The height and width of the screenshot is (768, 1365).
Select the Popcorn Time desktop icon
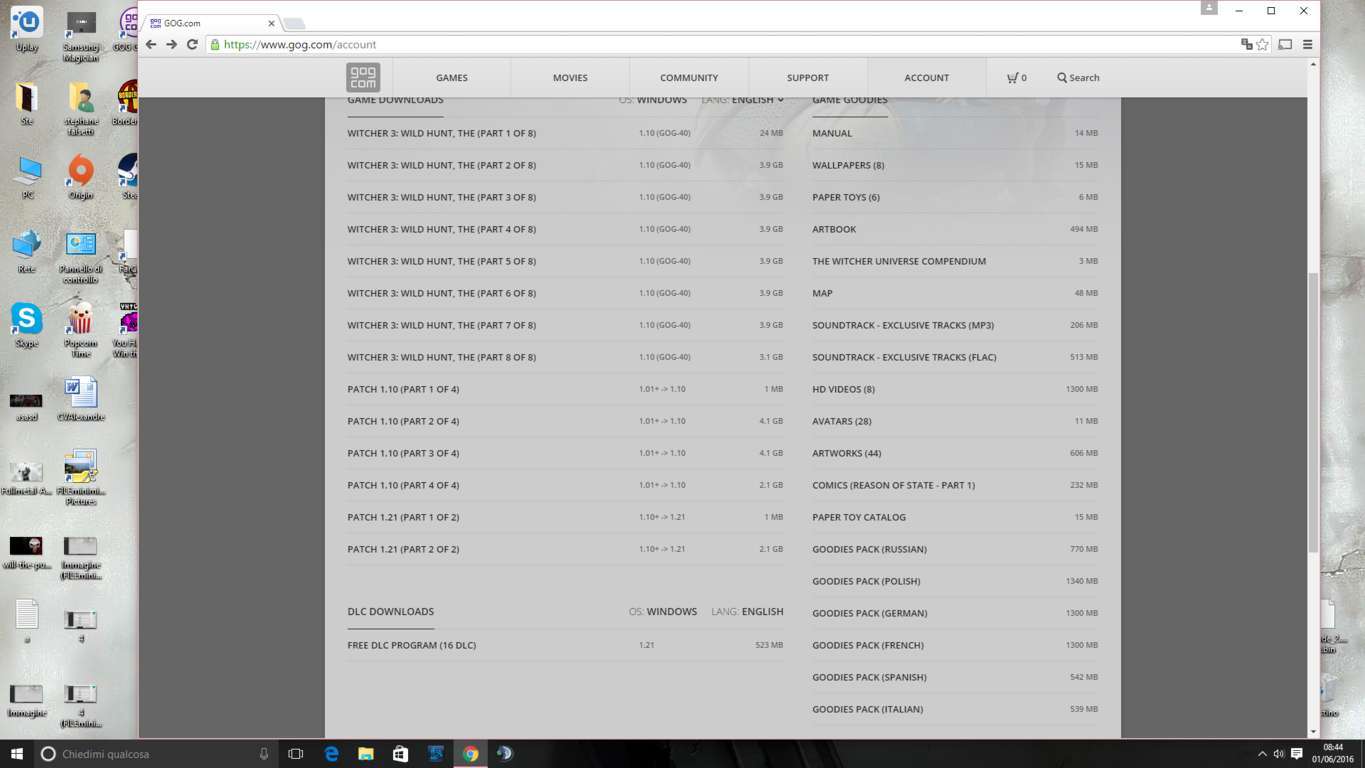(x=81, y=331)
